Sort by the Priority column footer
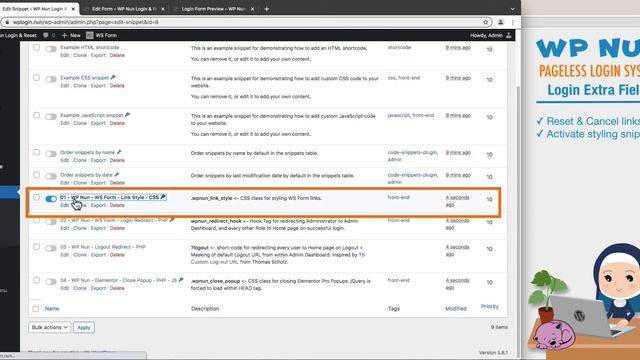The height and width of the screenshot is (360, 640). pyautogui.click(x=489, y=306)
